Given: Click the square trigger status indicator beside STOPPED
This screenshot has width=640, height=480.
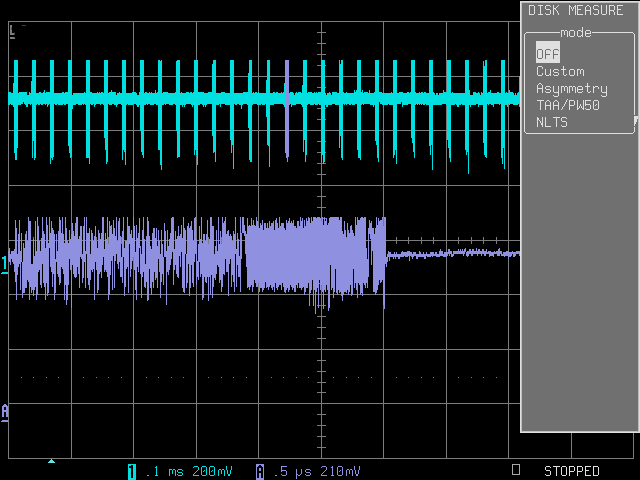Looking at the screenshot, I should 516,469.
